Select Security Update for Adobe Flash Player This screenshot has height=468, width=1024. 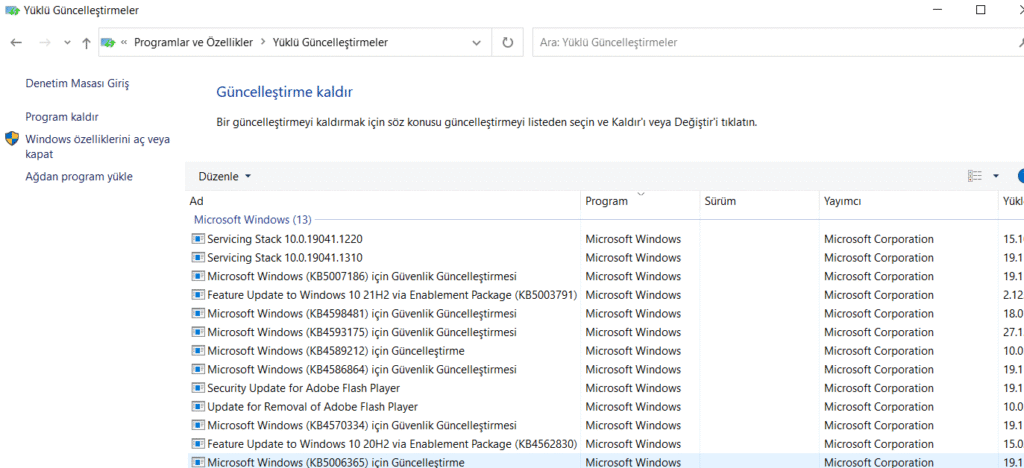coord(303,388)
